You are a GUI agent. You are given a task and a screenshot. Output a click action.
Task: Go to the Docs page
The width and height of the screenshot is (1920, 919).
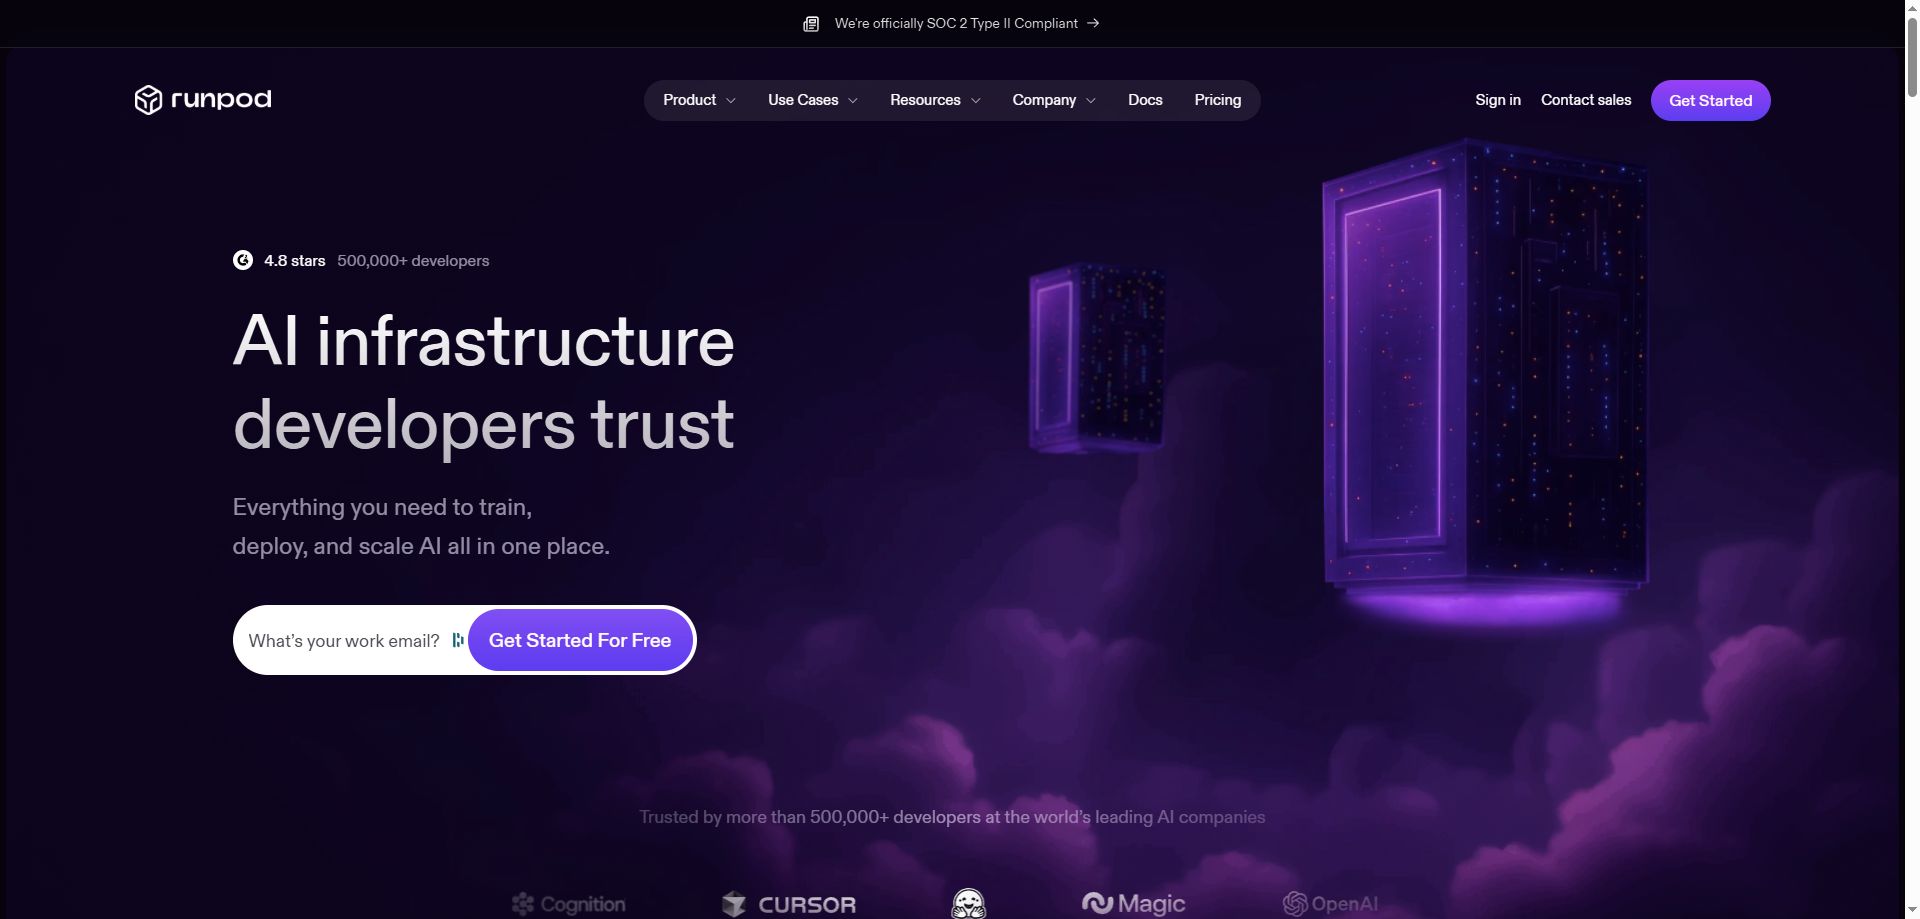[1145, 100]
